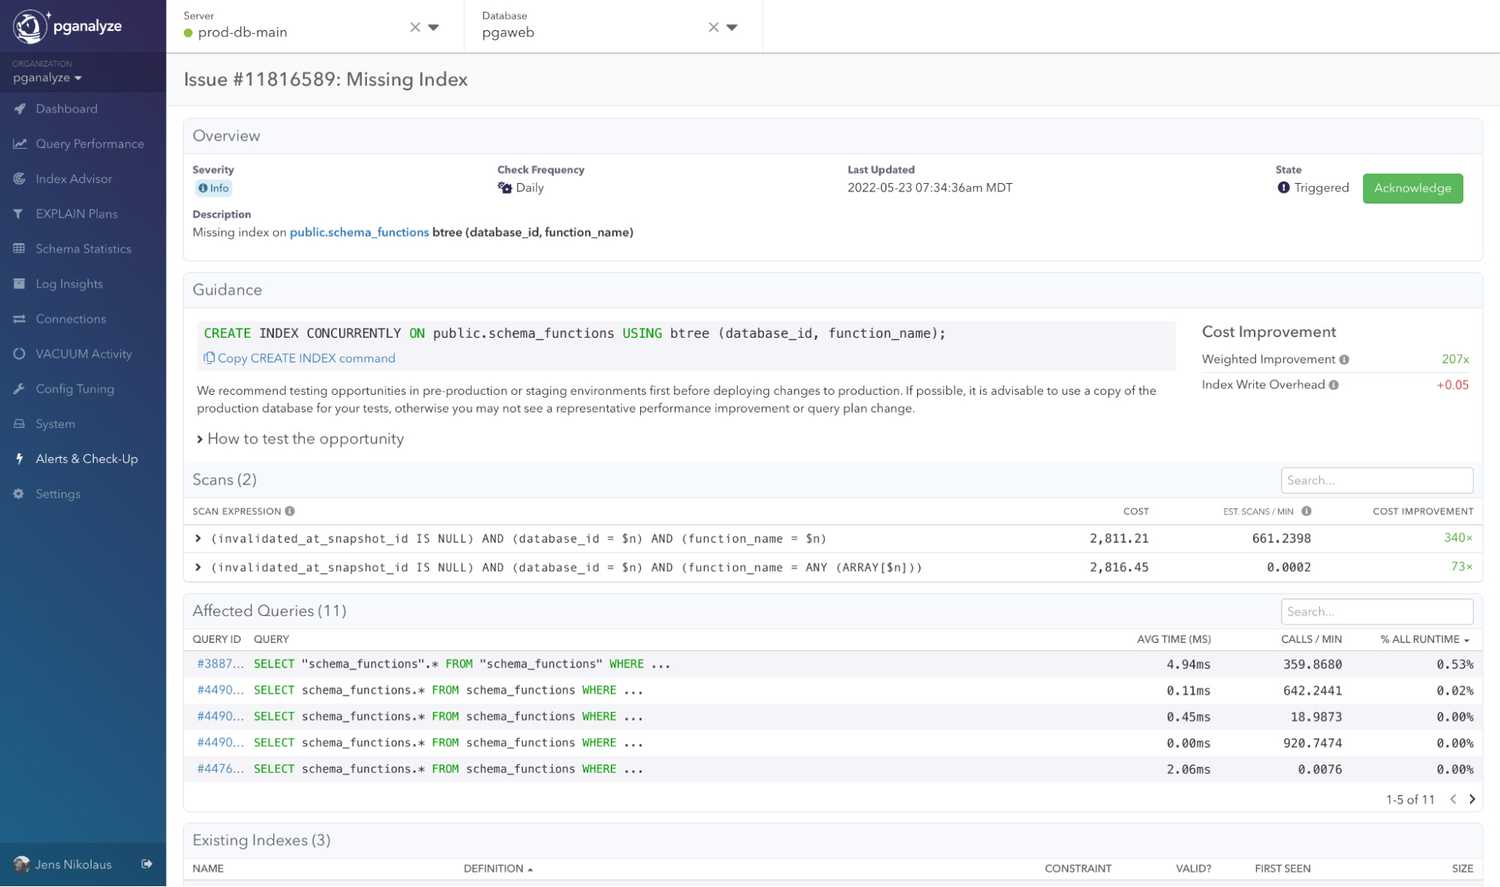This screenshot has height=887, width=1500.
Task: Open Schema Statistics
Action: click(x=84, y=248)
